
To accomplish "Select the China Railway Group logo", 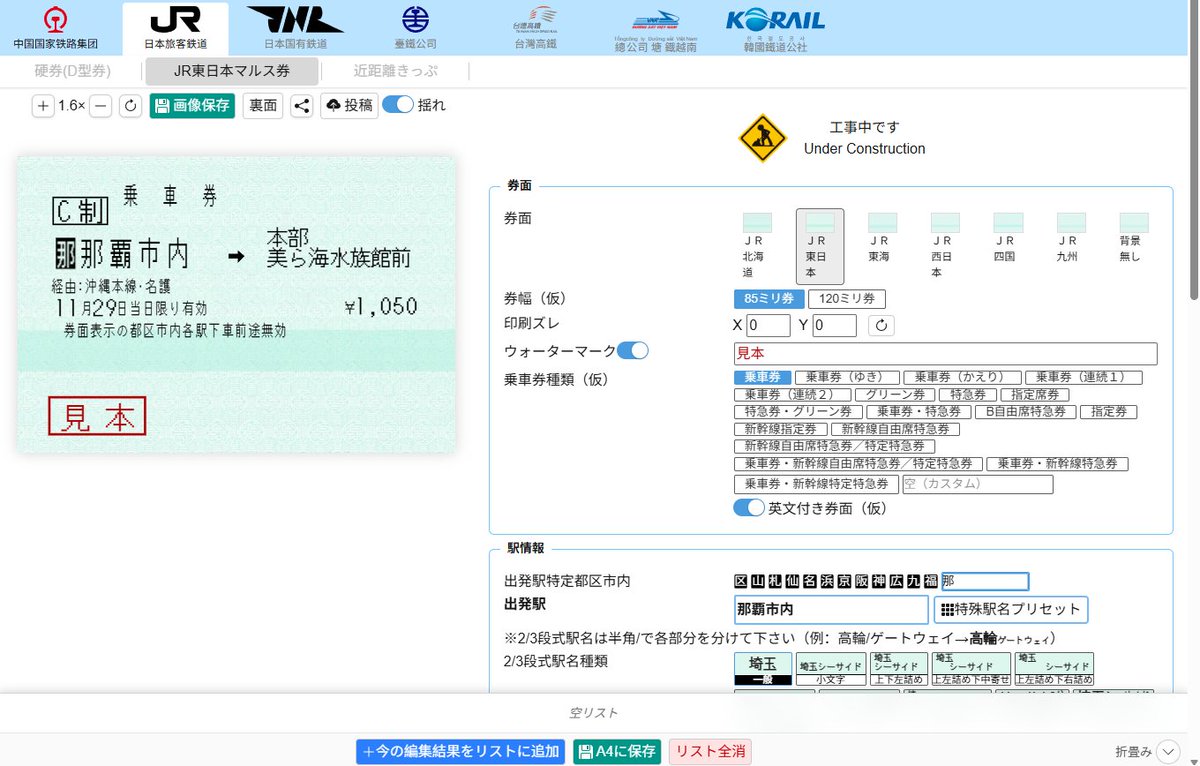I will 56,28.
